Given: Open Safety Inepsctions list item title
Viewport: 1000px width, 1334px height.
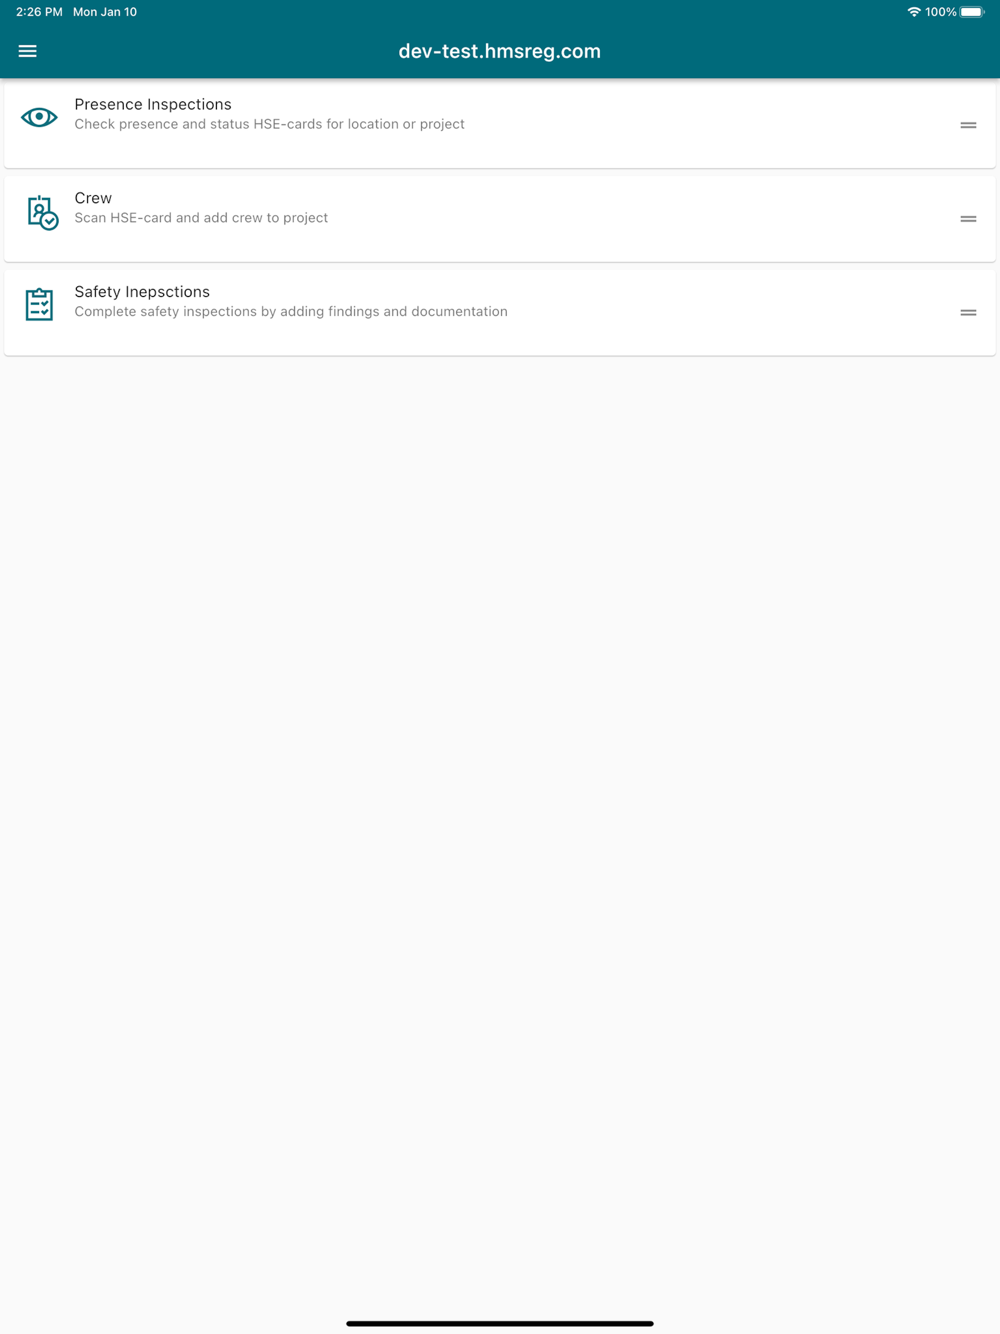Looking at the screenshot, I should point(142,292).
